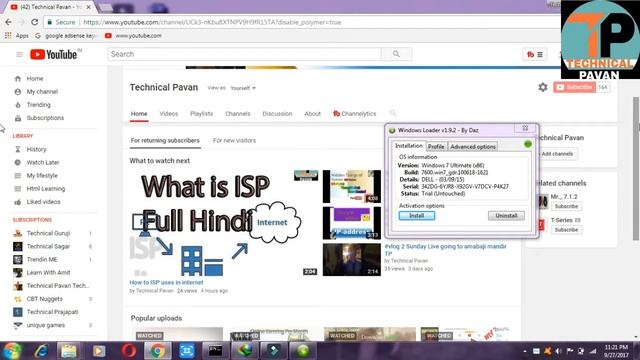Open www.youtube.com bookmark
The height and width of the screenshot is (360, 640).
point(133,36)
